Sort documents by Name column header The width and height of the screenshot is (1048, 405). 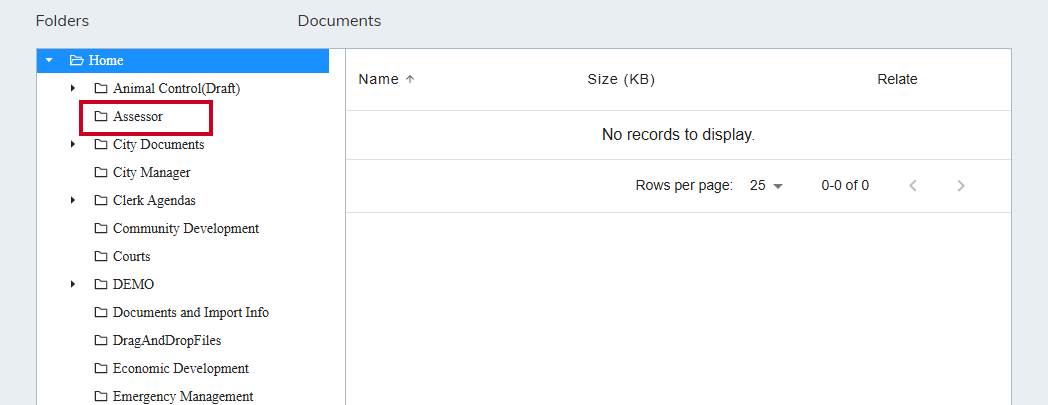tap(378, 80)
